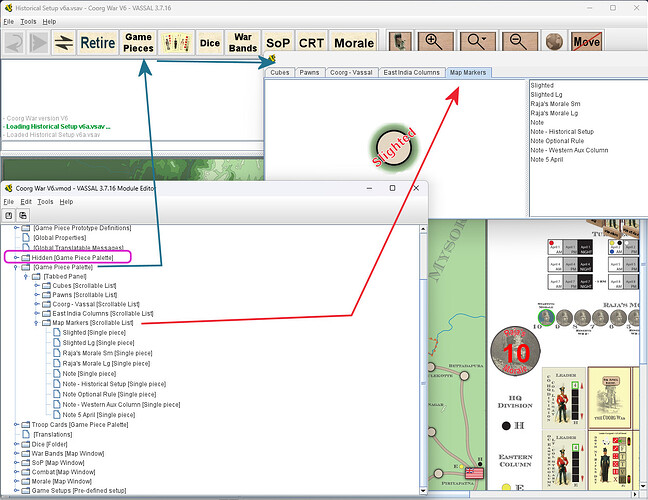Image resolution: width=648 pixels, height=500 pixels.
Task: Click the British flag piece at Periyapatna
Action: (474, 473)
